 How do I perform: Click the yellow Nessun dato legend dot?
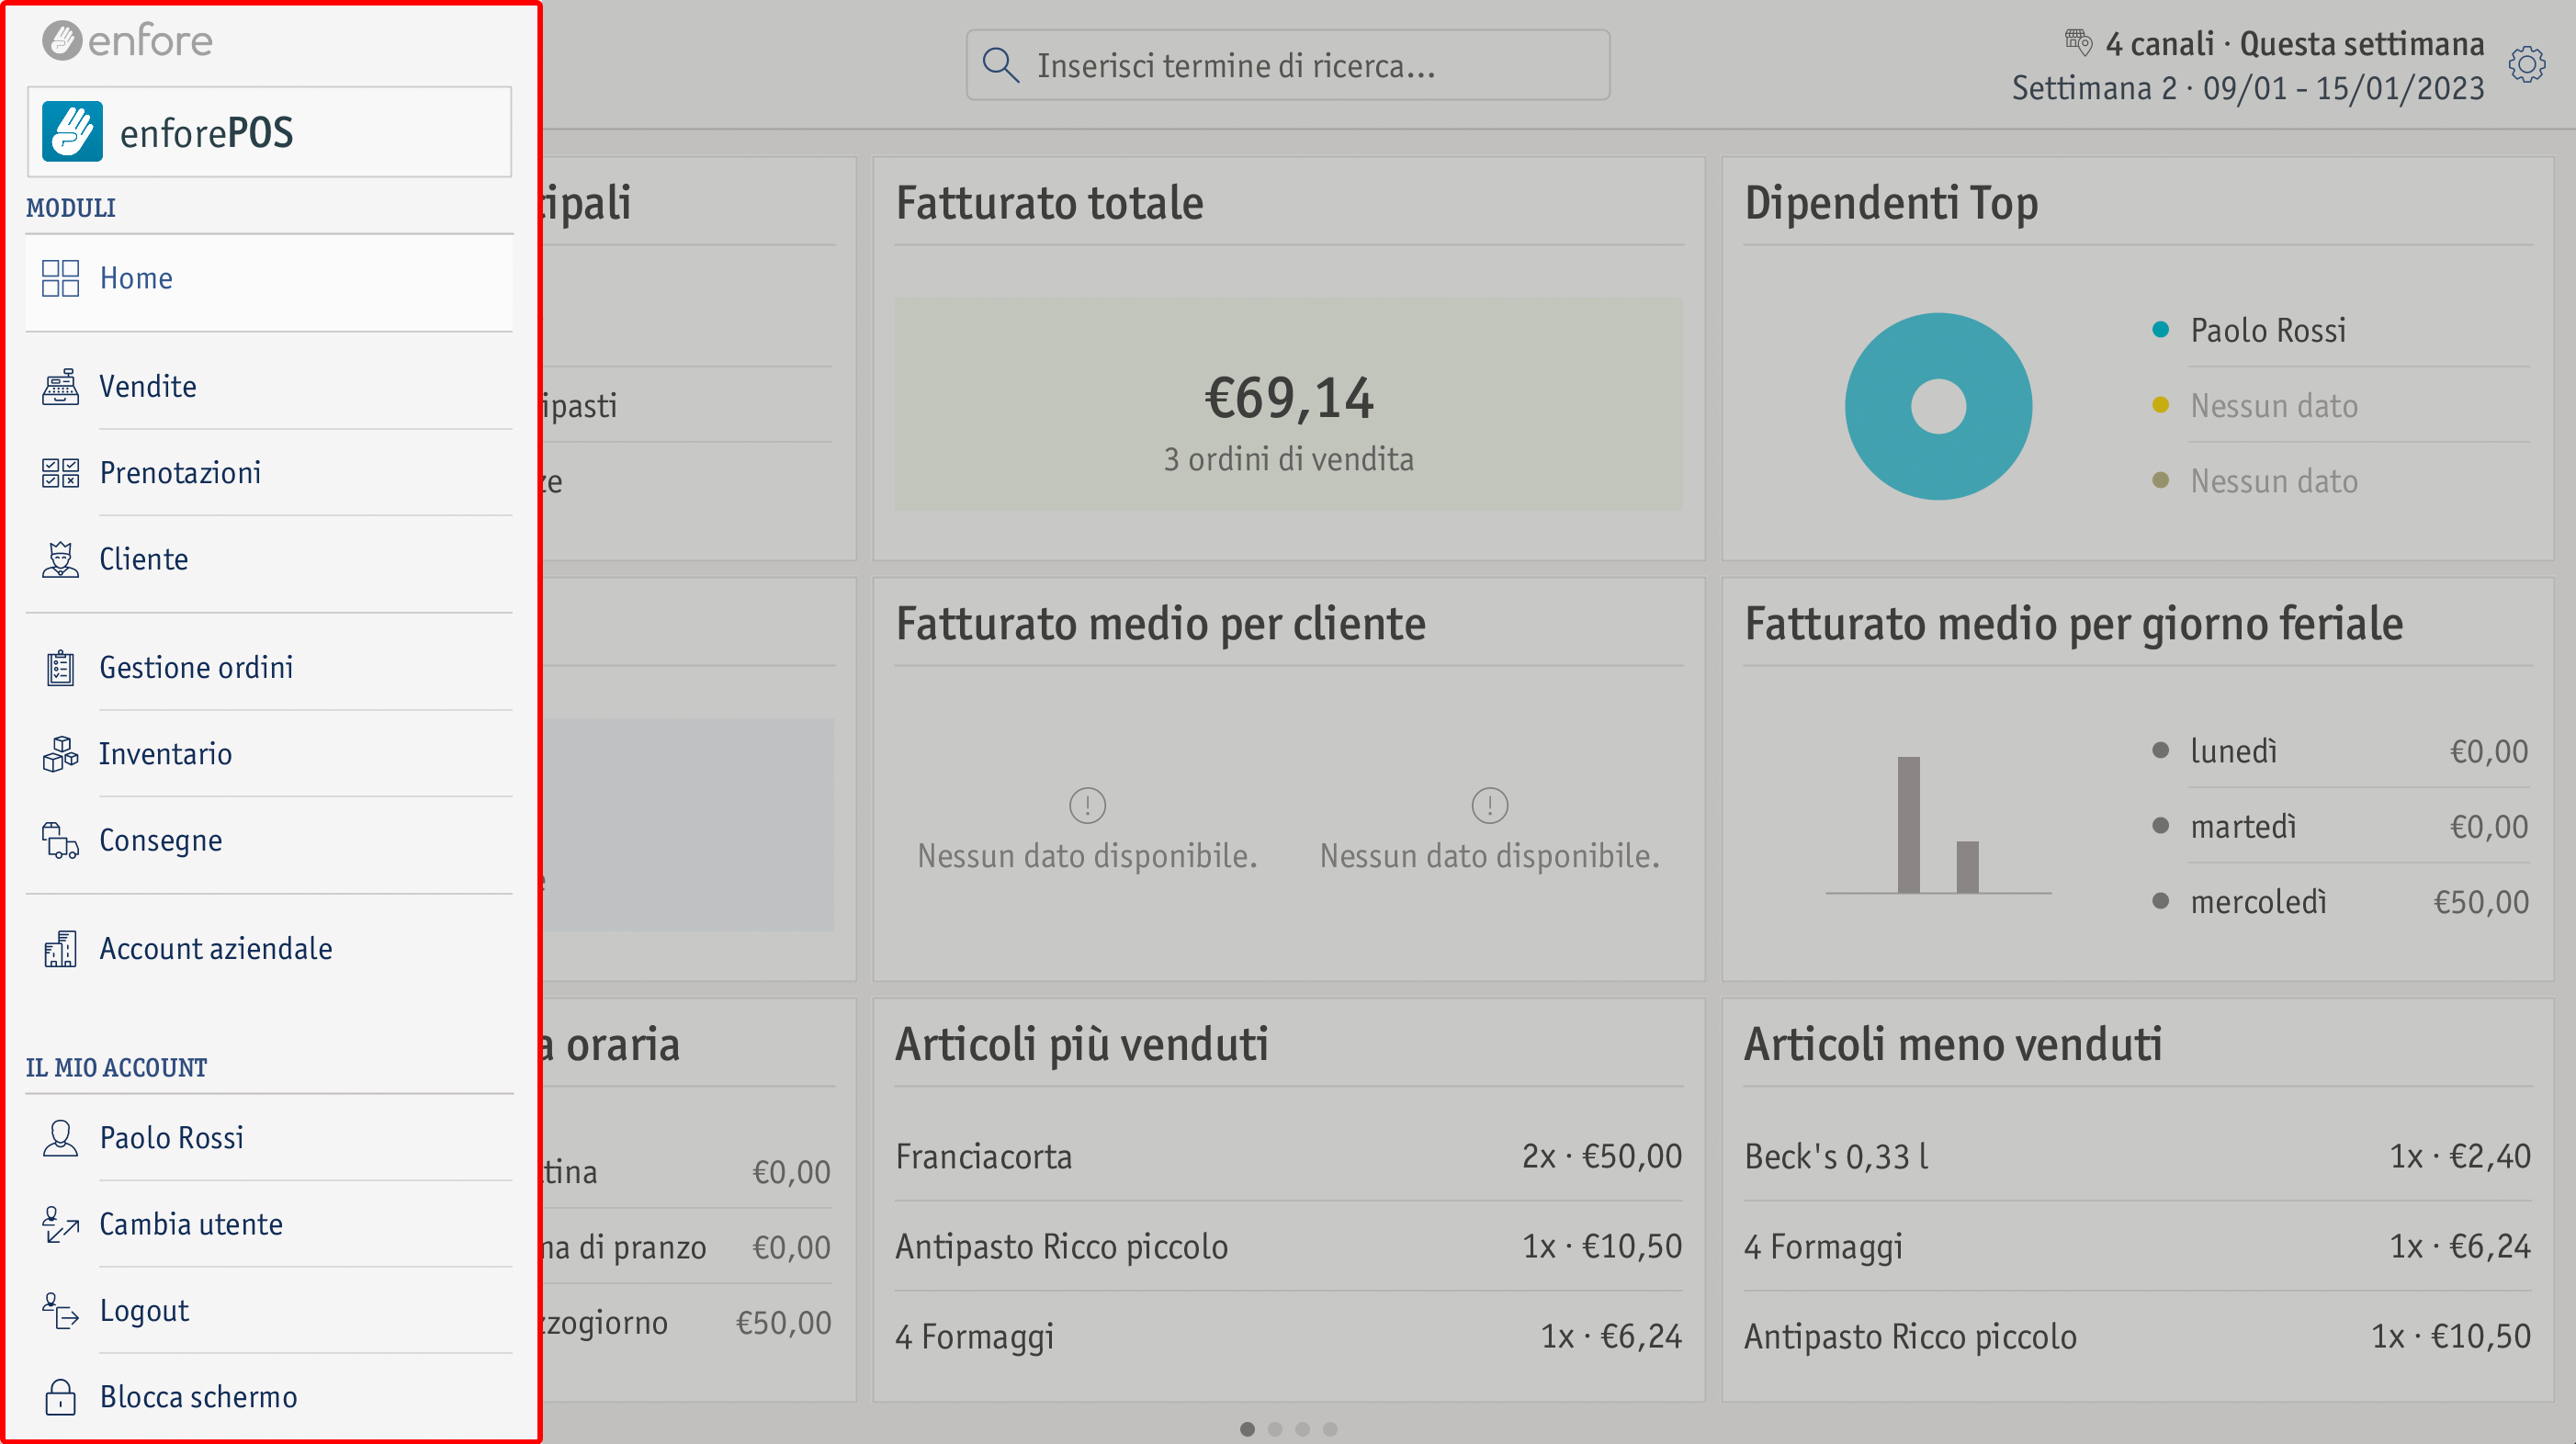click(2160, 405)
